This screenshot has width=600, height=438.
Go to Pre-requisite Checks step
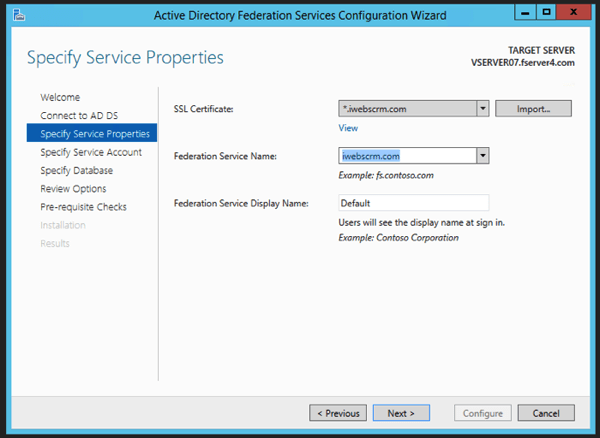[x=83, y=207]
